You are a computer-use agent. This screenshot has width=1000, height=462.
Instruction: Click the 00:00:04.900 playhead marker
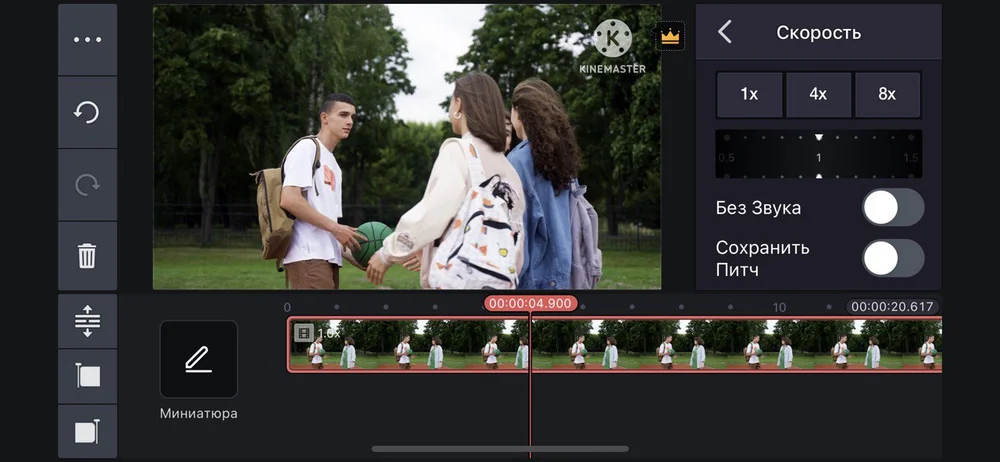click(x=531, y=304)
